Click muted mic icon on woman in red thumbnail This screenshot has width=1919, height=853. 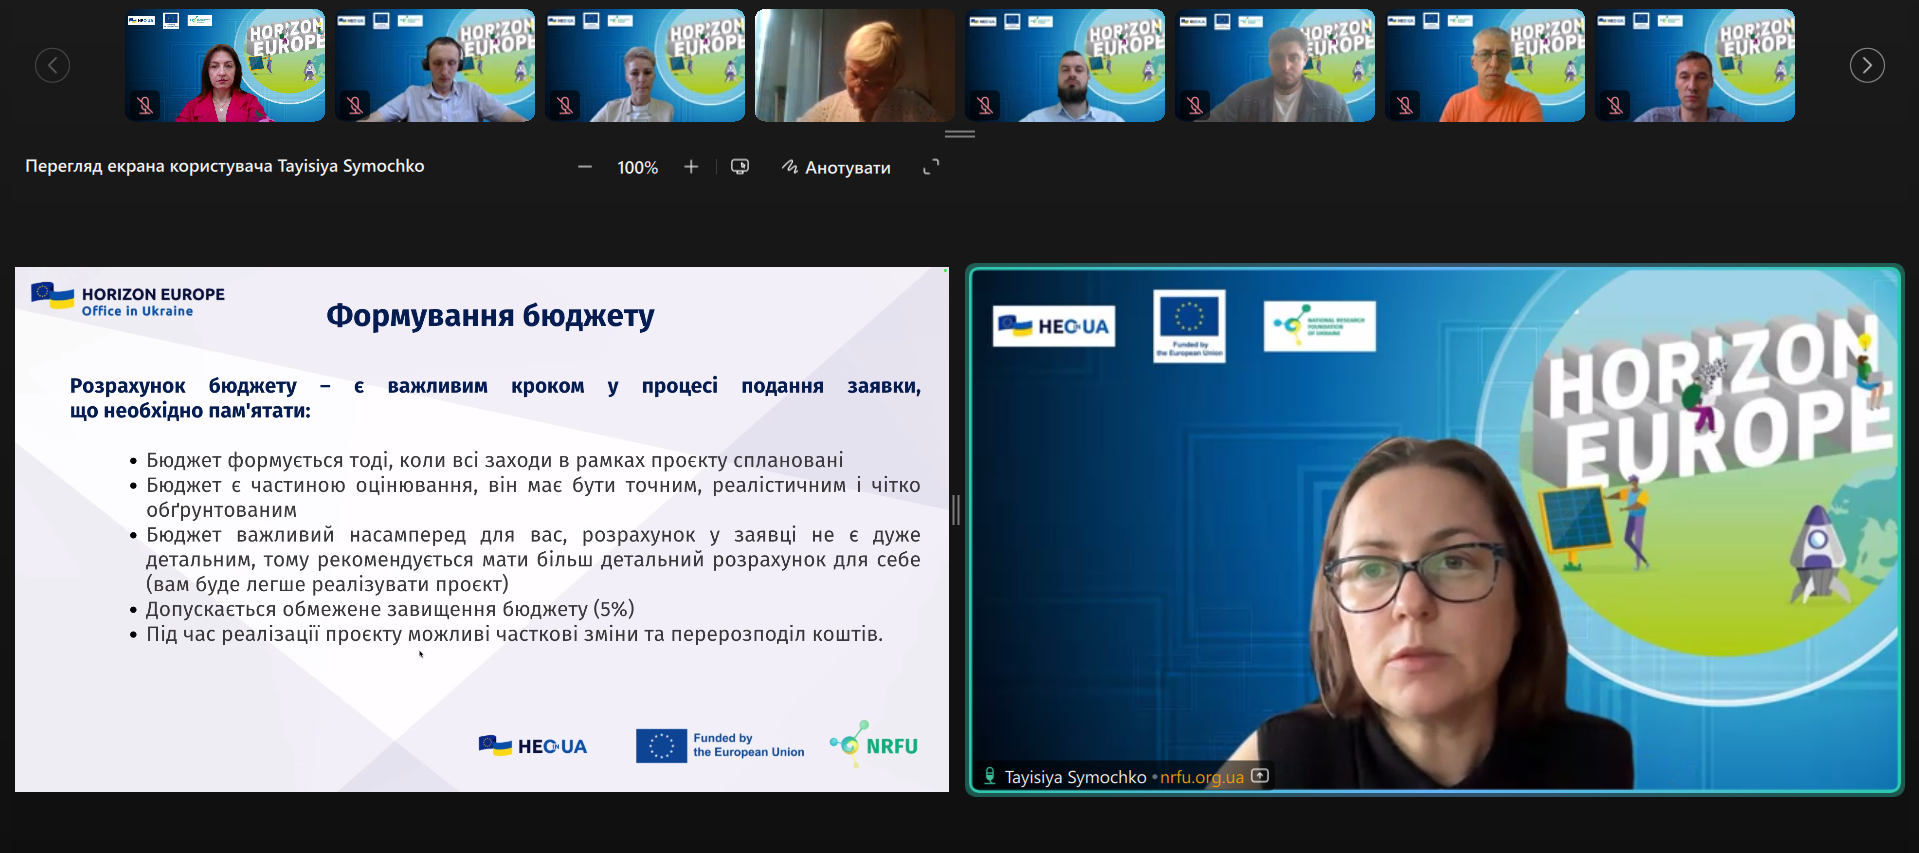(145, 105)
